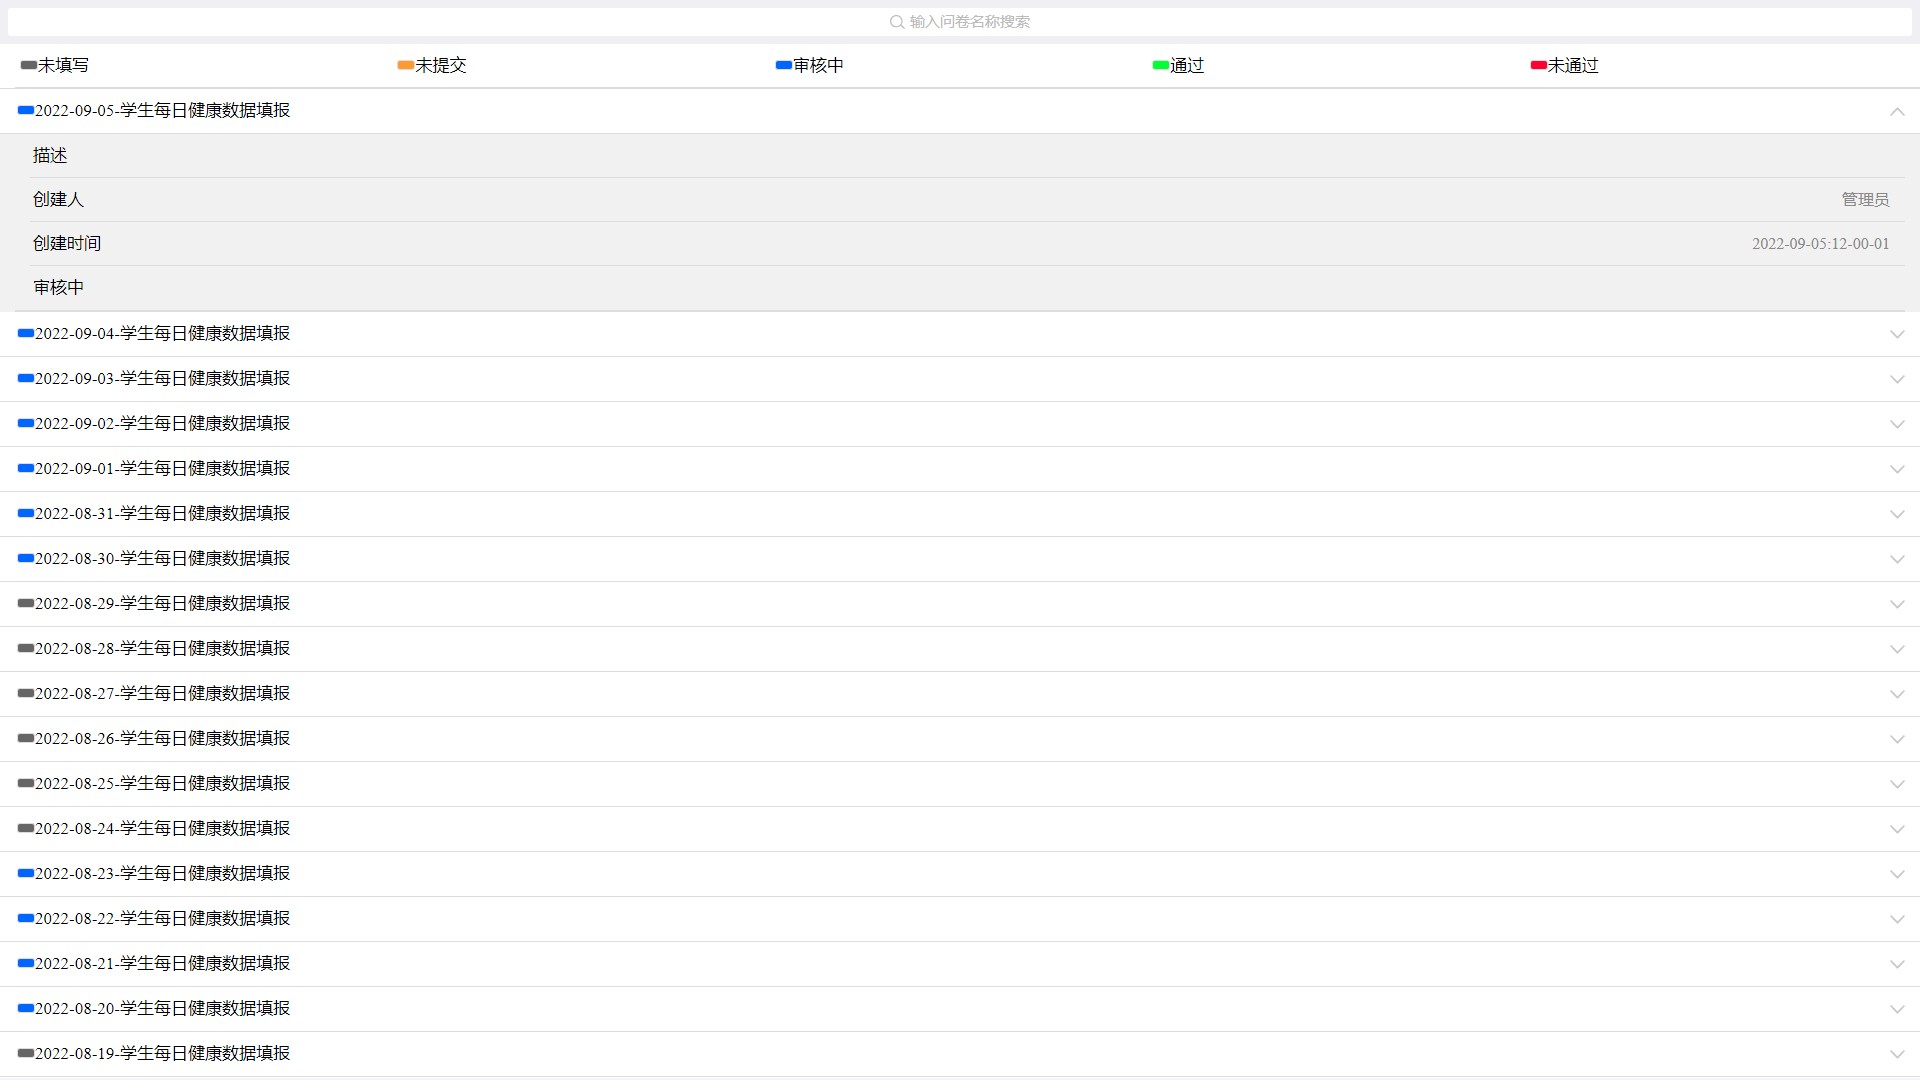Click the red 未通过 status marker
Image resolution: width=1920 pixels, height=1080 pixels.
click(x=1538, y=66)
